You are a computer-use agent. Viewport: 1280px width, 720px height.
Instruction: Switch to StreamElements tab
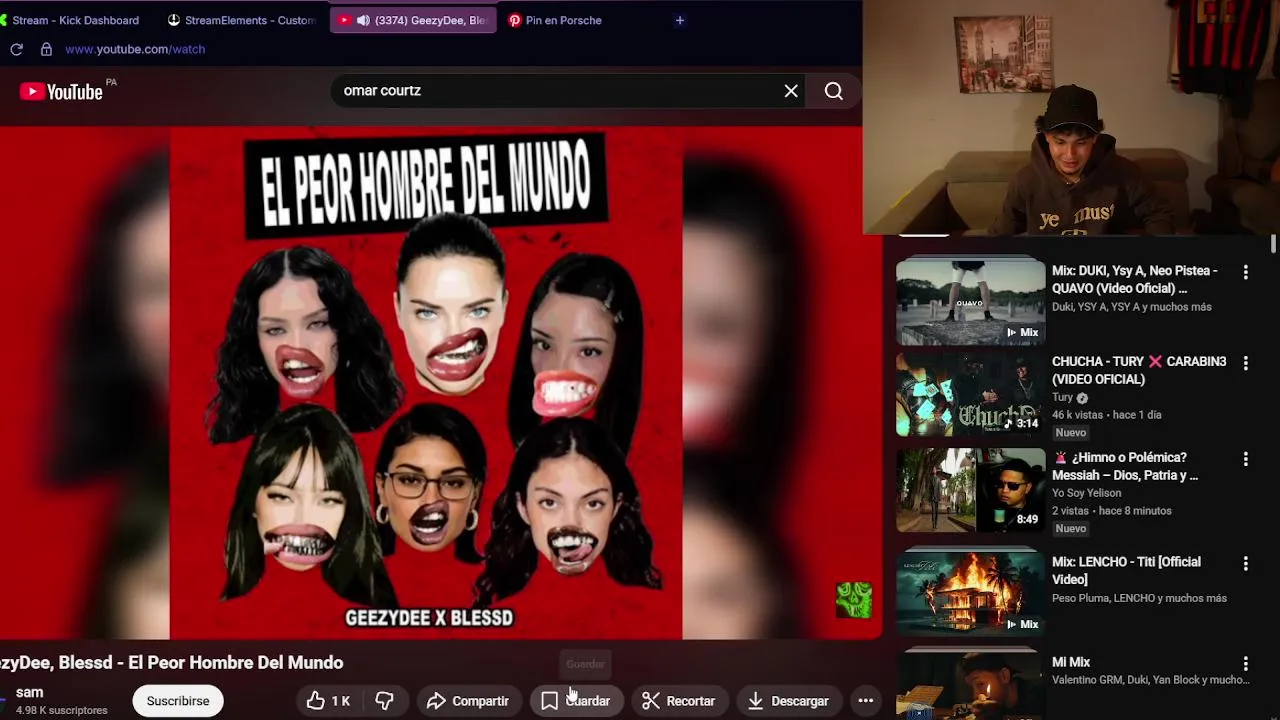point(241,20)
